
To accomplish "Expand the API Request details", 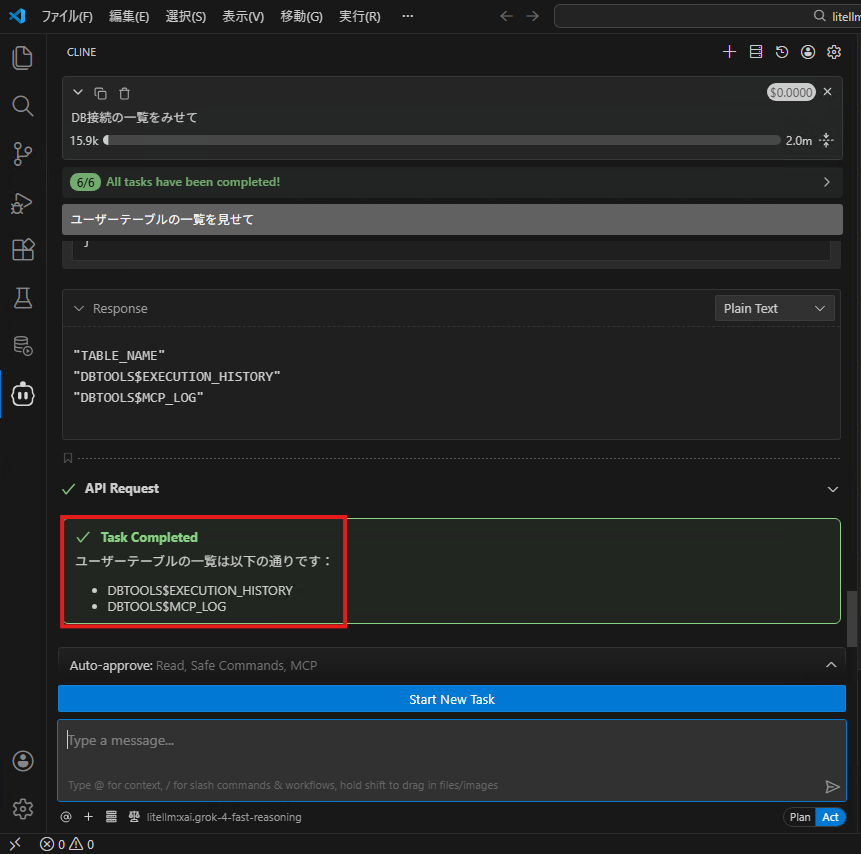I will pyautogui.click(x=832, y=489).
